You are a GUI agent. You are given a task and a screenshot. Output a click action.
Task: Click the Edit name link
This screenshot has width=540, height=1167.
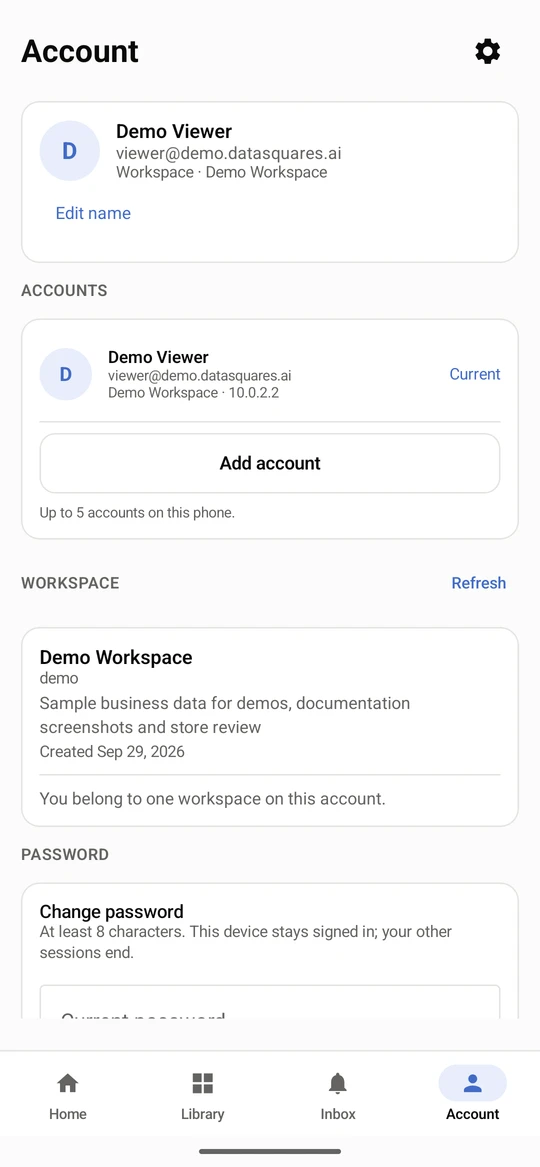[93, 214]
